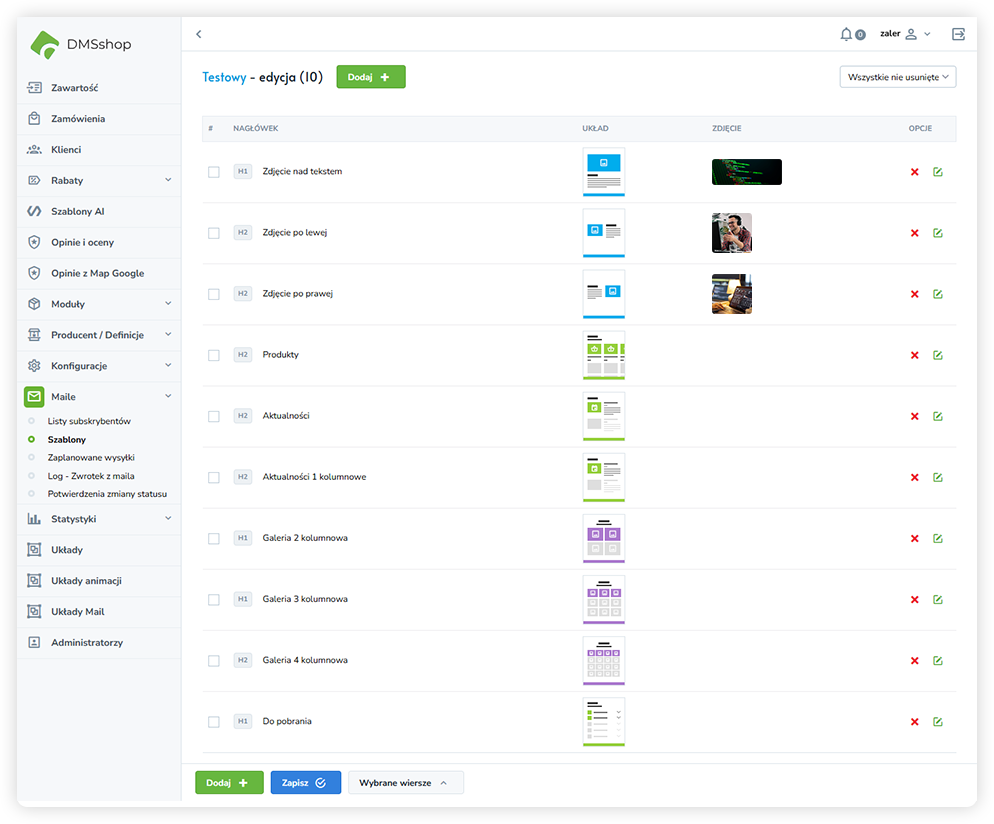Edit the Galeria 2 kolumnowa row
Viewport: 994px width, 824px height.
coord(937,539)
